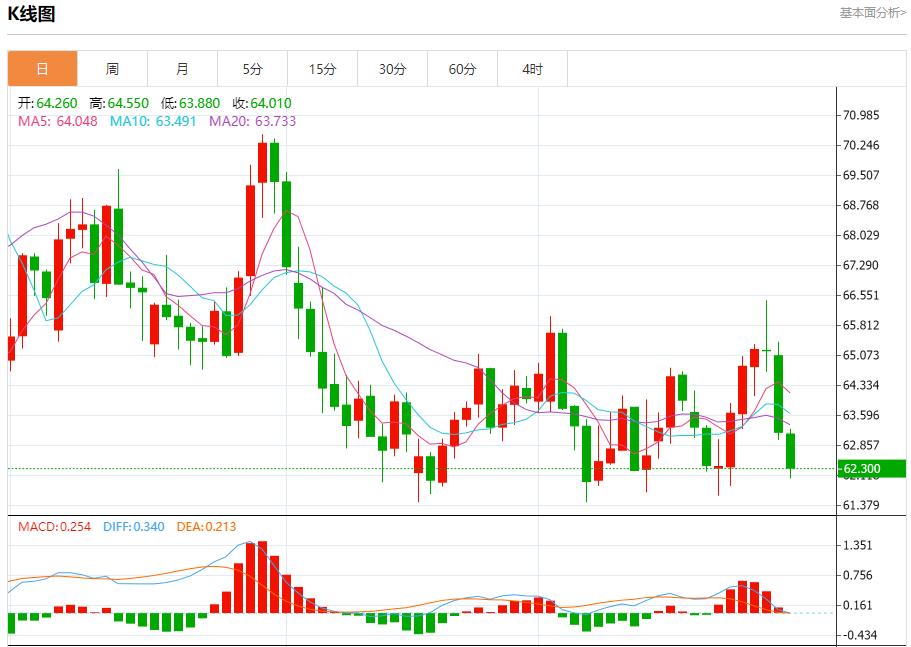Select the 30分 timeframe

(x=392, y=68)
